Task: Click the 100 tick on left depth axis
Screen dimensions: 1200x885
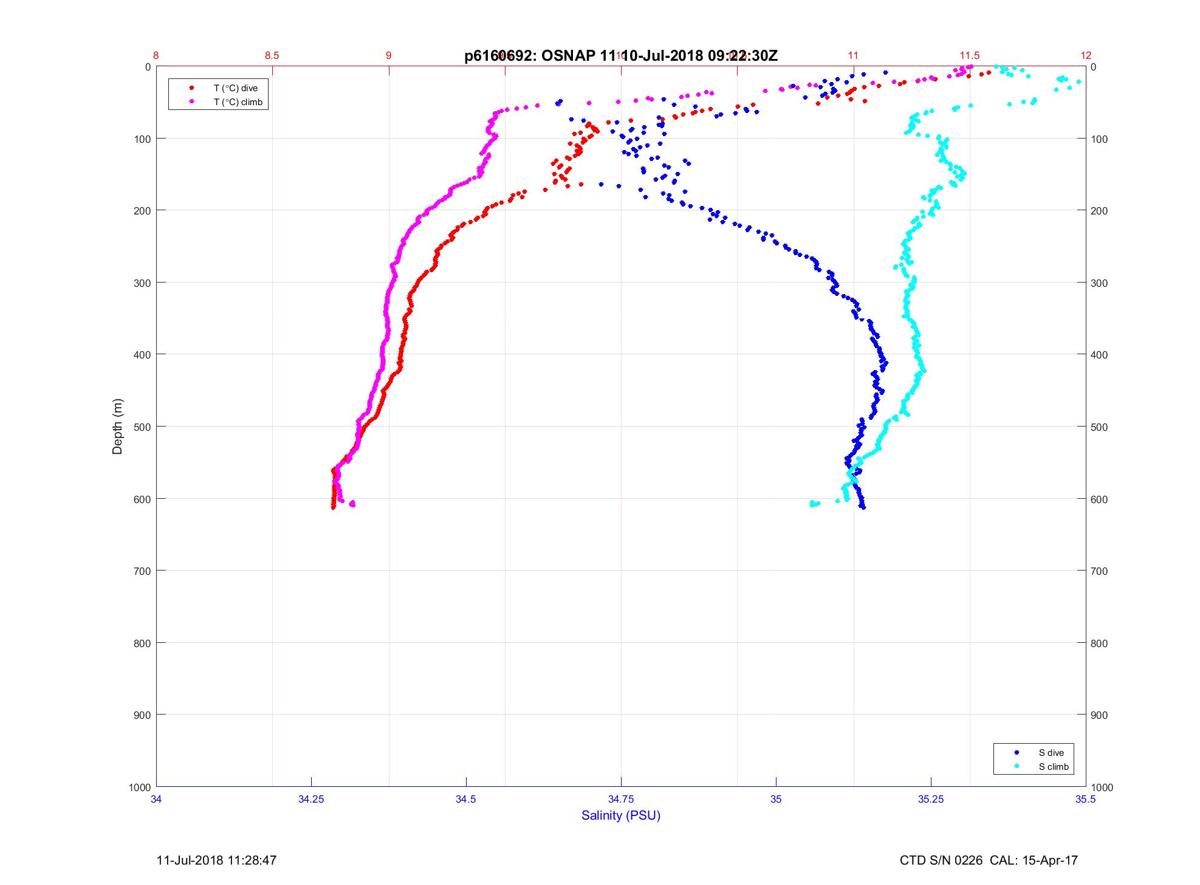Action: [142, 139]
